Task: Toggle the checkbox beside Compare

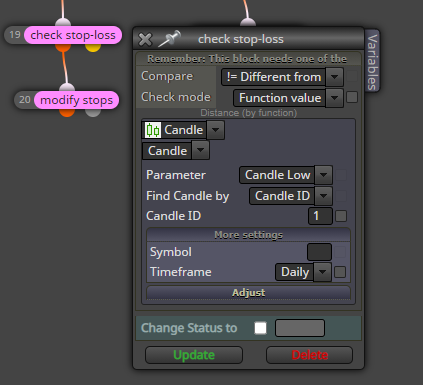Action: click(x=352, y=76)
